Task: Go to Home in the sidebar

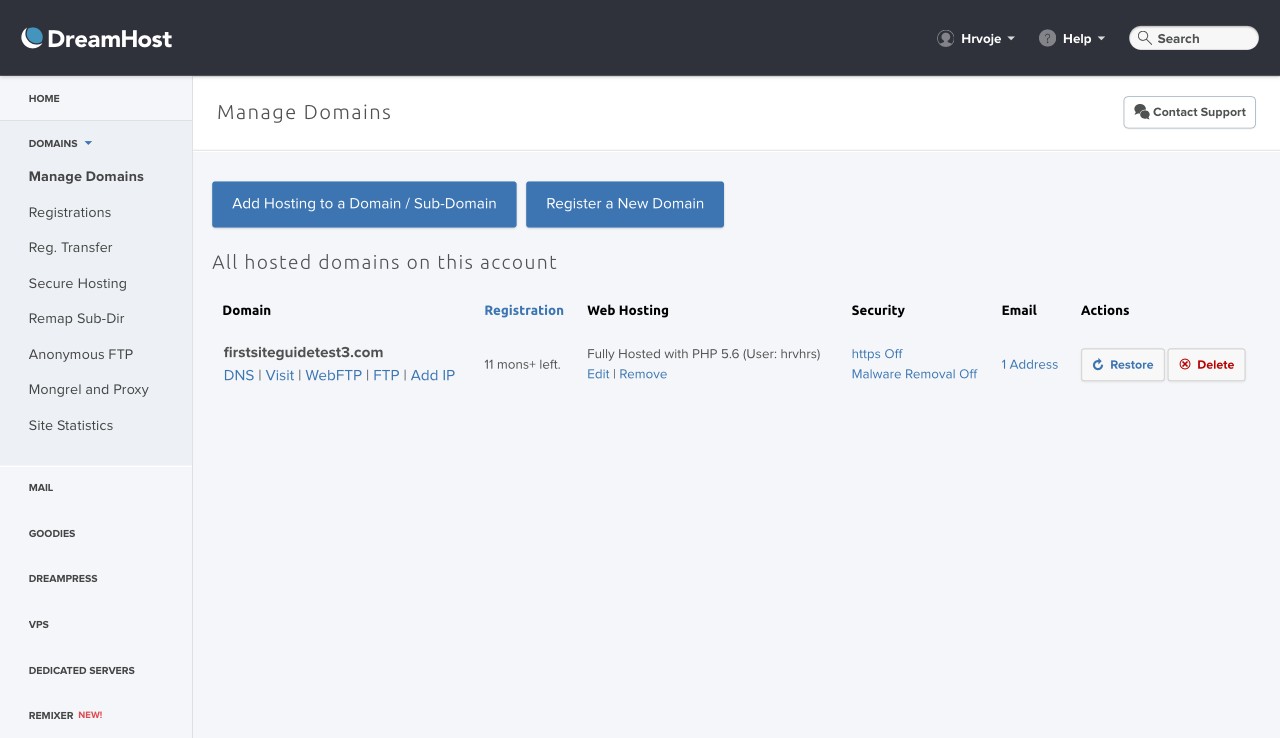Action: click(44, 99)
